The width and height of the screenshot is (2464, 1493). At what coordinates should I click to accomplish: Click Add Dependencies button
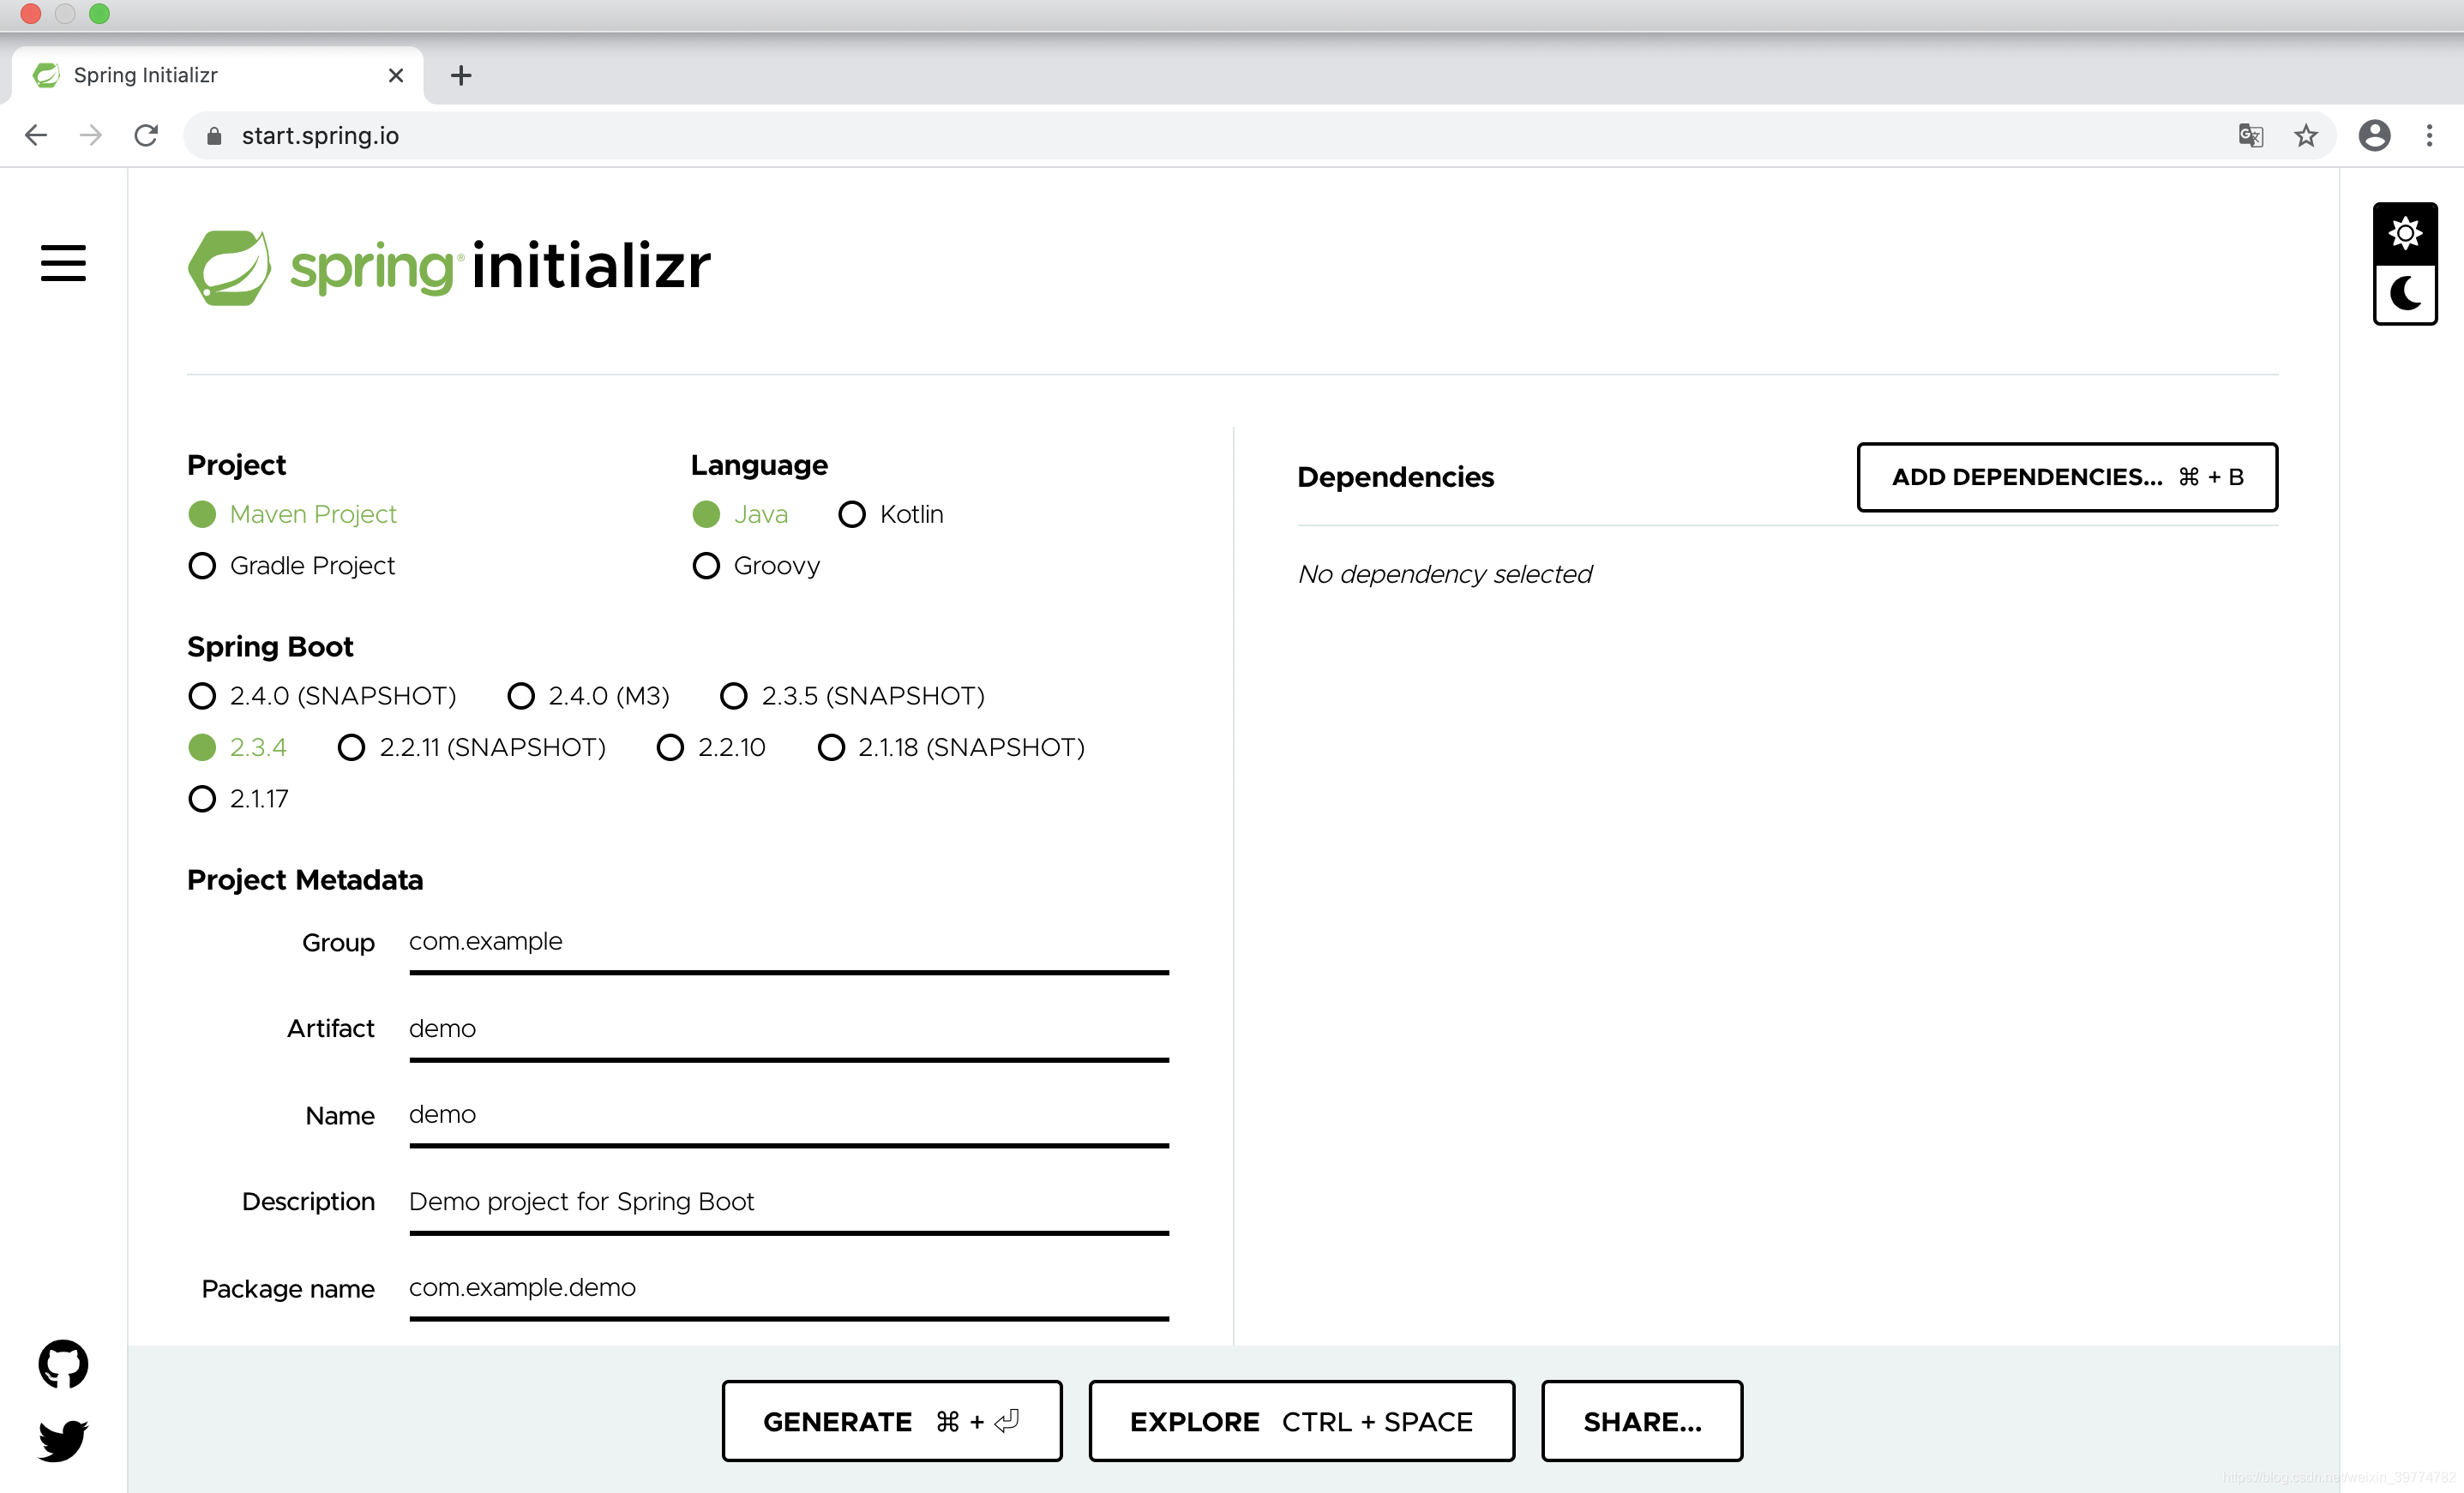click(x=2067, y=477)
